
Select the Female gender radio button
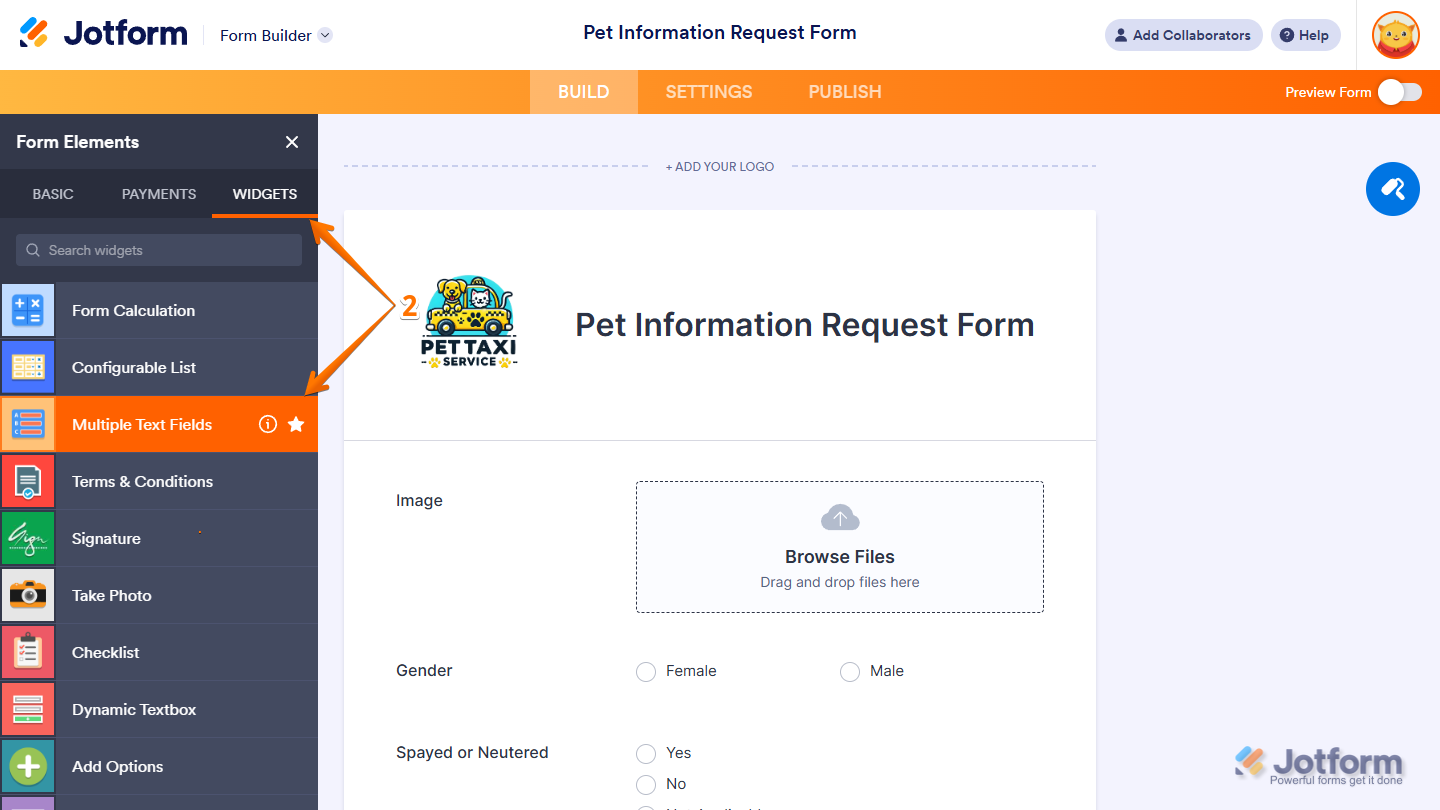(x=646, y=672)
